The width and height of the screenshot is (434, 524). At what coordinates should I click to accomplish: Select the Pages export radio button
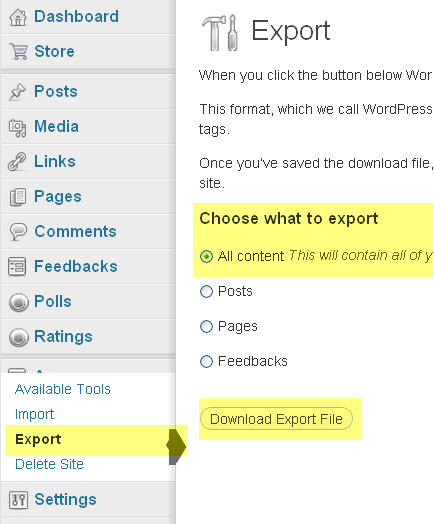click(206, 326)
